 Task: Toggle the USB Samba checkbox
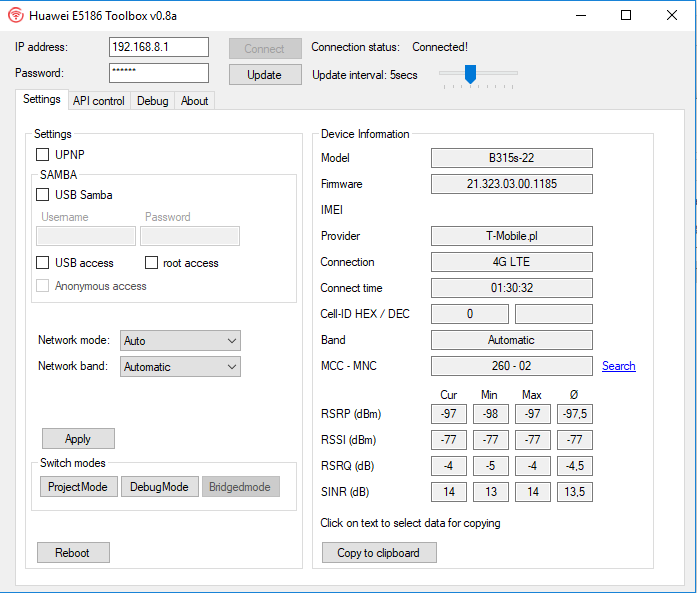point(43,195)
